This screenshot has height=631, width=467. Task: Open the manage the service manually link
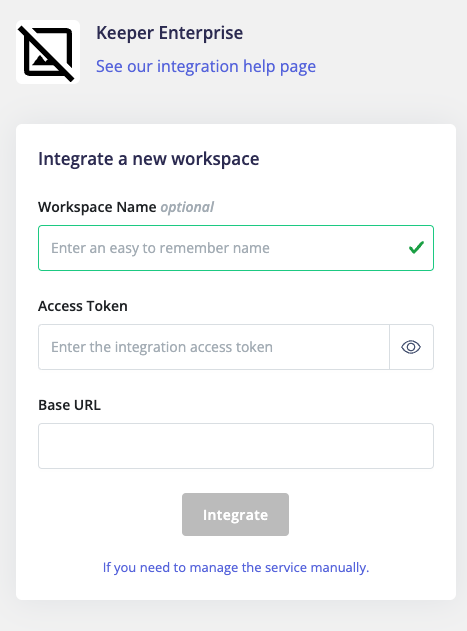click(236, 567)
